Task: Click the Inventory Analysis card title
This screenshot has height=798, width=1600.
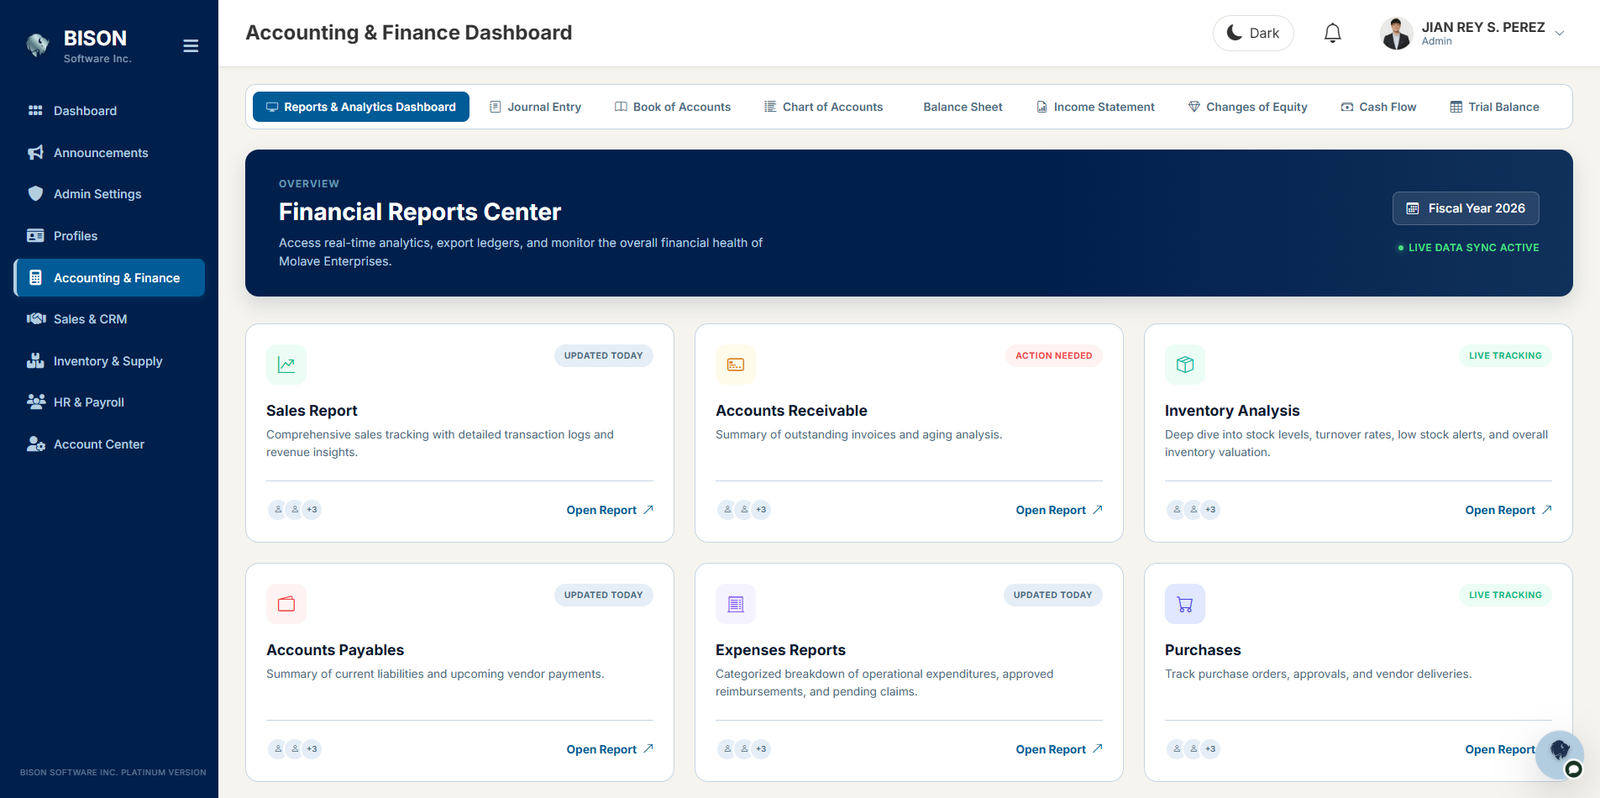Action: pyautogui.click(x=1232, y=411)
